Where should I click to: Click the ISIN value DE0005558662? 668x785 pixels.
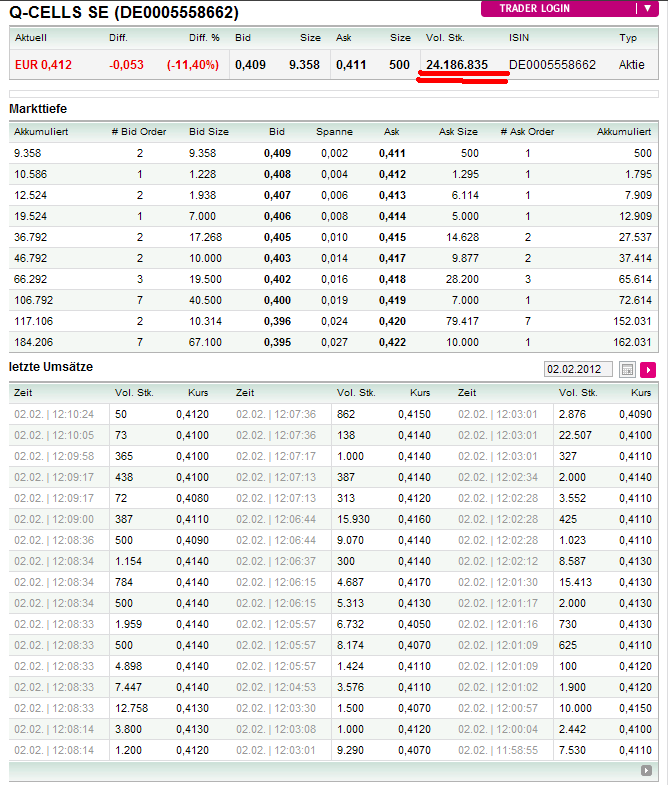click(552, 65)
